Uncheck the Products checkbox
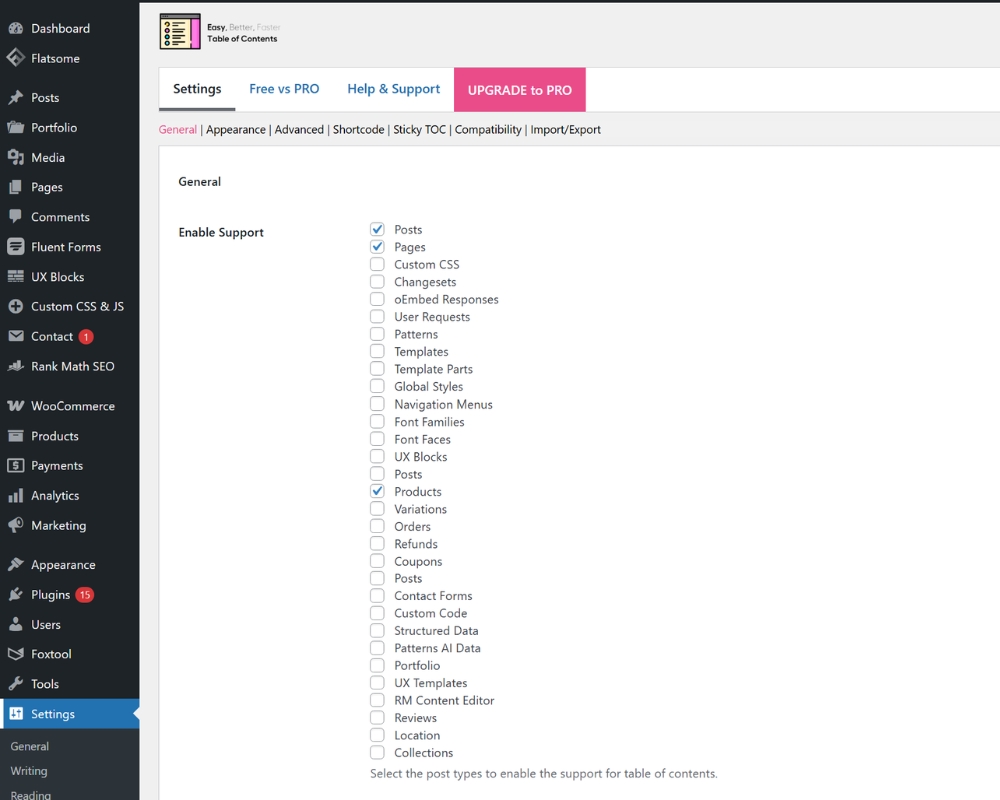This screenshot has width=1000, height=800. (x=378, y=491)
